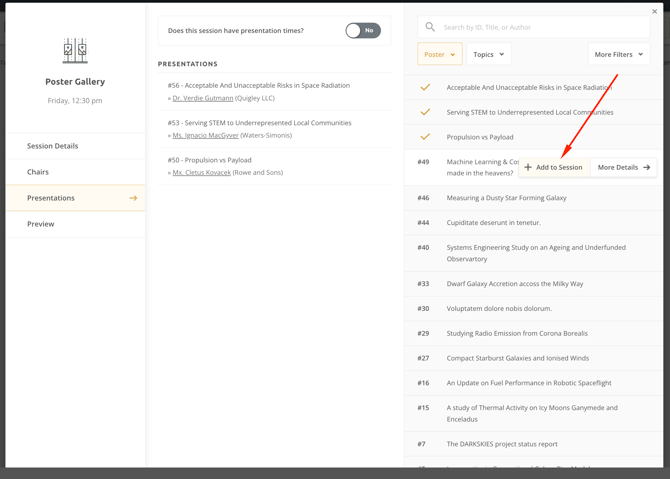
Task: Switch to the Chairs tab
Action: click(38, 172)
